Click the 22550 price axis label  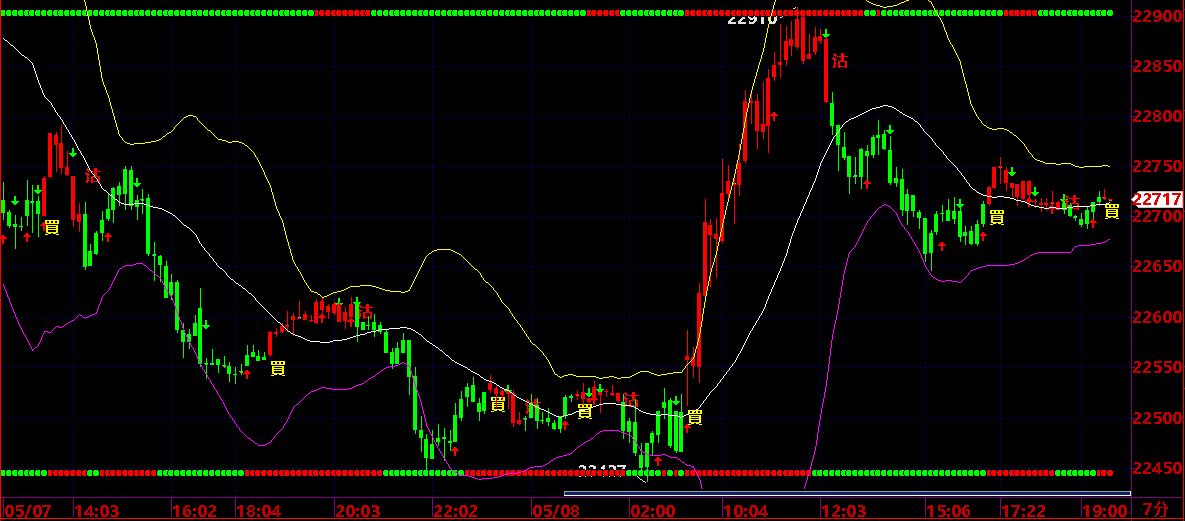point(1157,368)
